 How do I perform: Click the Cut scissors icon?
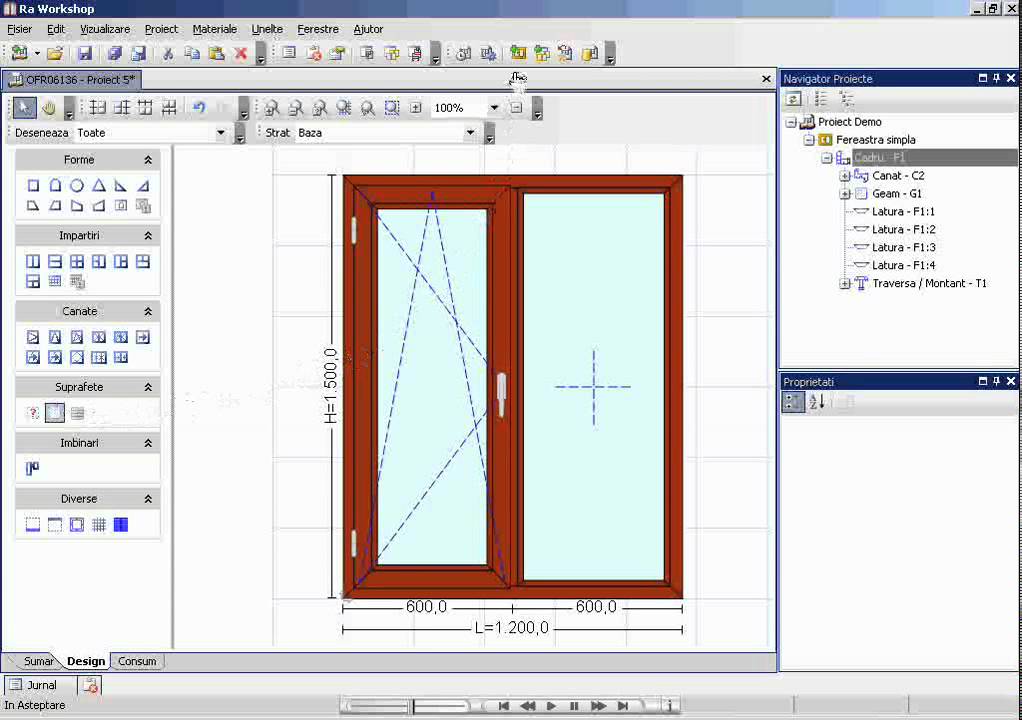click(x=168, y=53)
